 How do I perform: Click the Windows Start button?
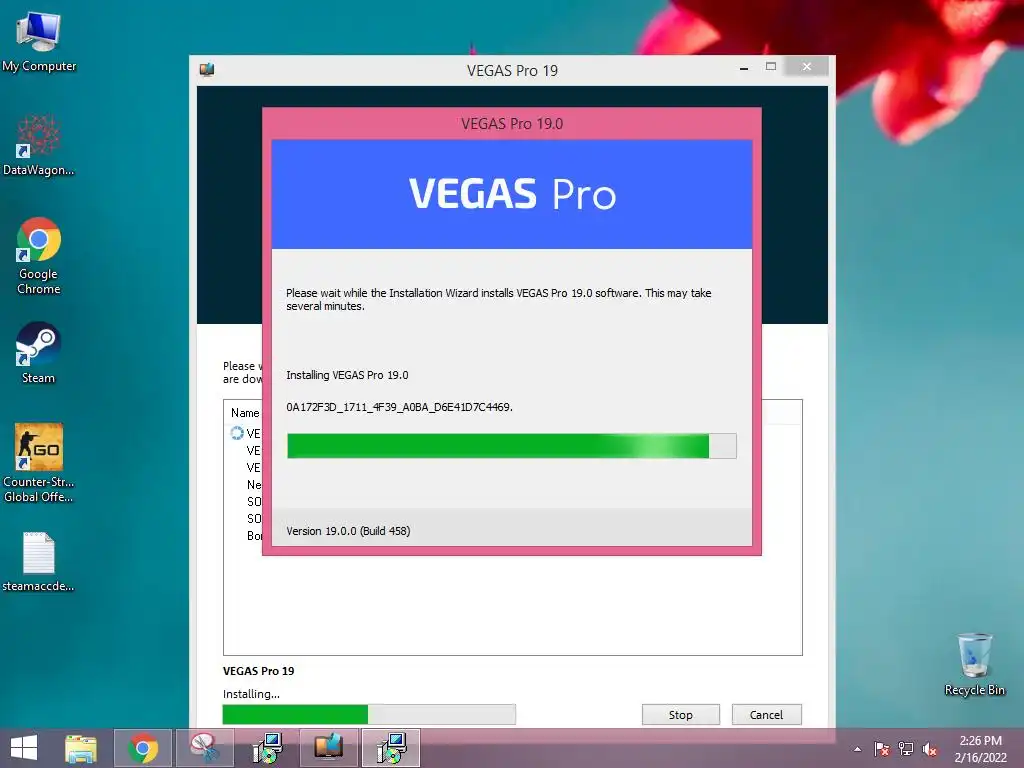click(24, 748)
